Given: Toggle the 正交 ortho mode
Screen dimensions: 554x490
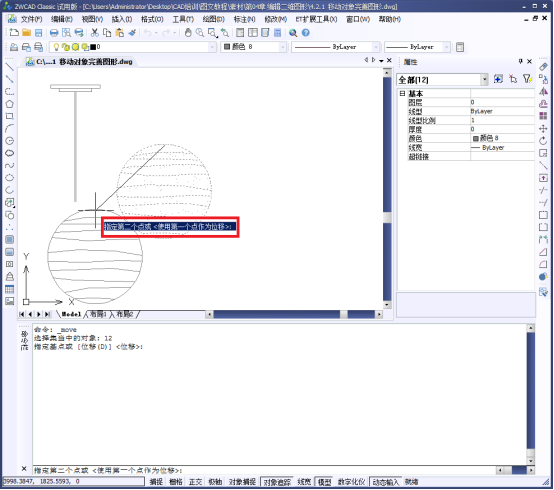Looking at the screenshot, I should click(195, 482).
